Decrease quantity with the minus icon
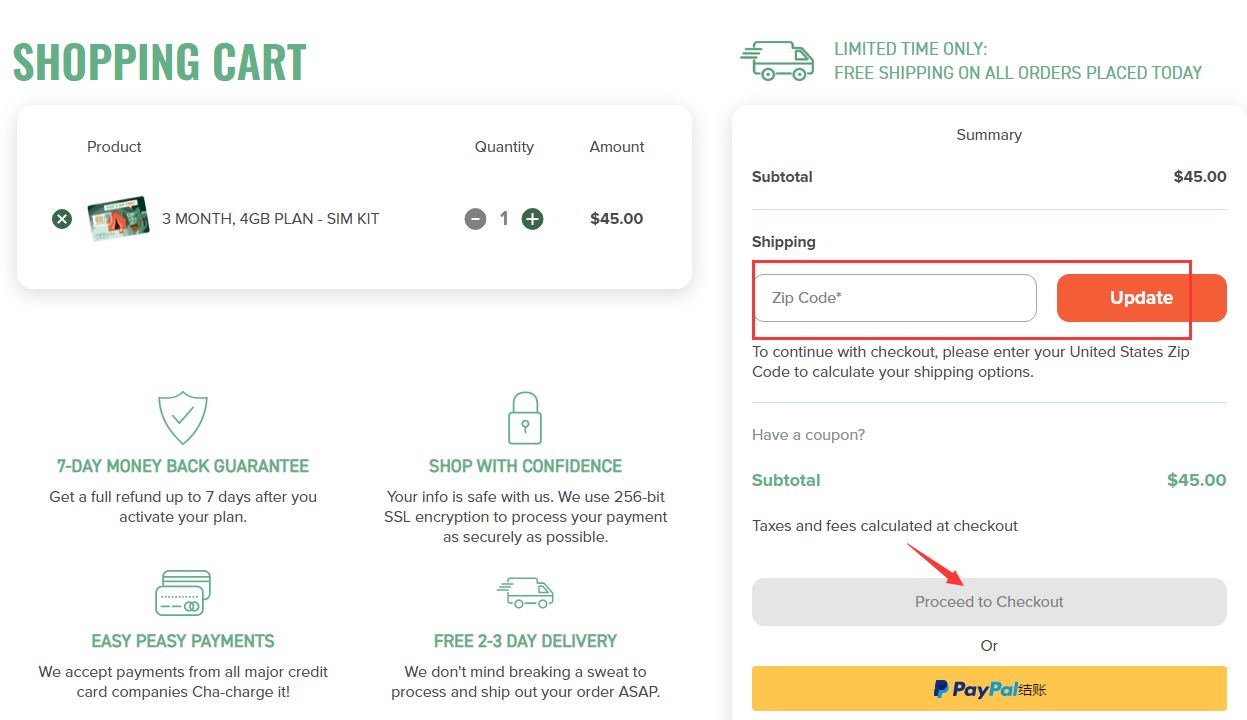1247x720 pixels. click(475, 219)
